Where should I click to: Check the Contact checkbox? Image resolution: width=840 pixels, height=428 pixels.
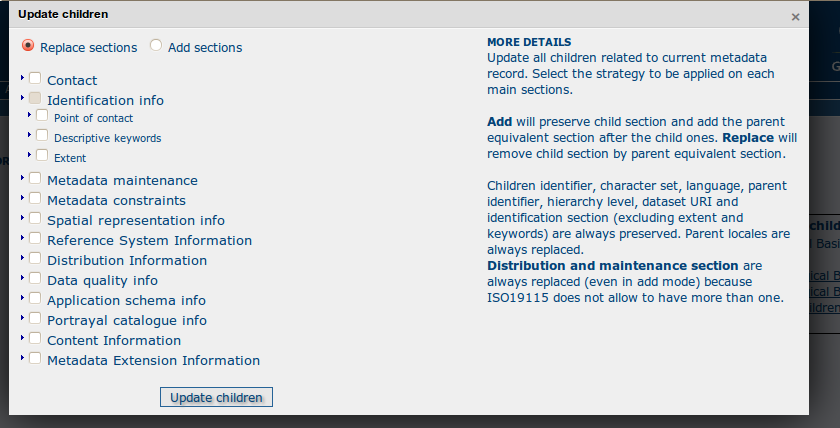point(35,78)
